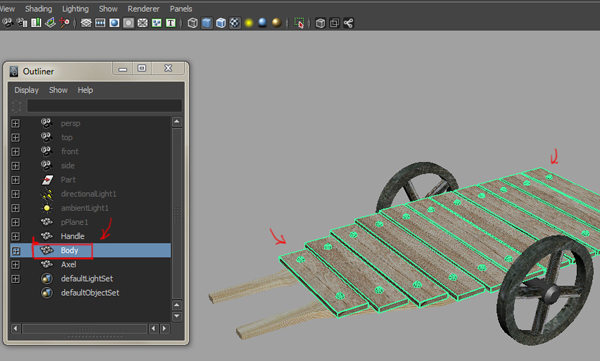The image size is (600, 361).
Task: Select Smooth Shade All blue cube icon
Action: click(207, 23)
